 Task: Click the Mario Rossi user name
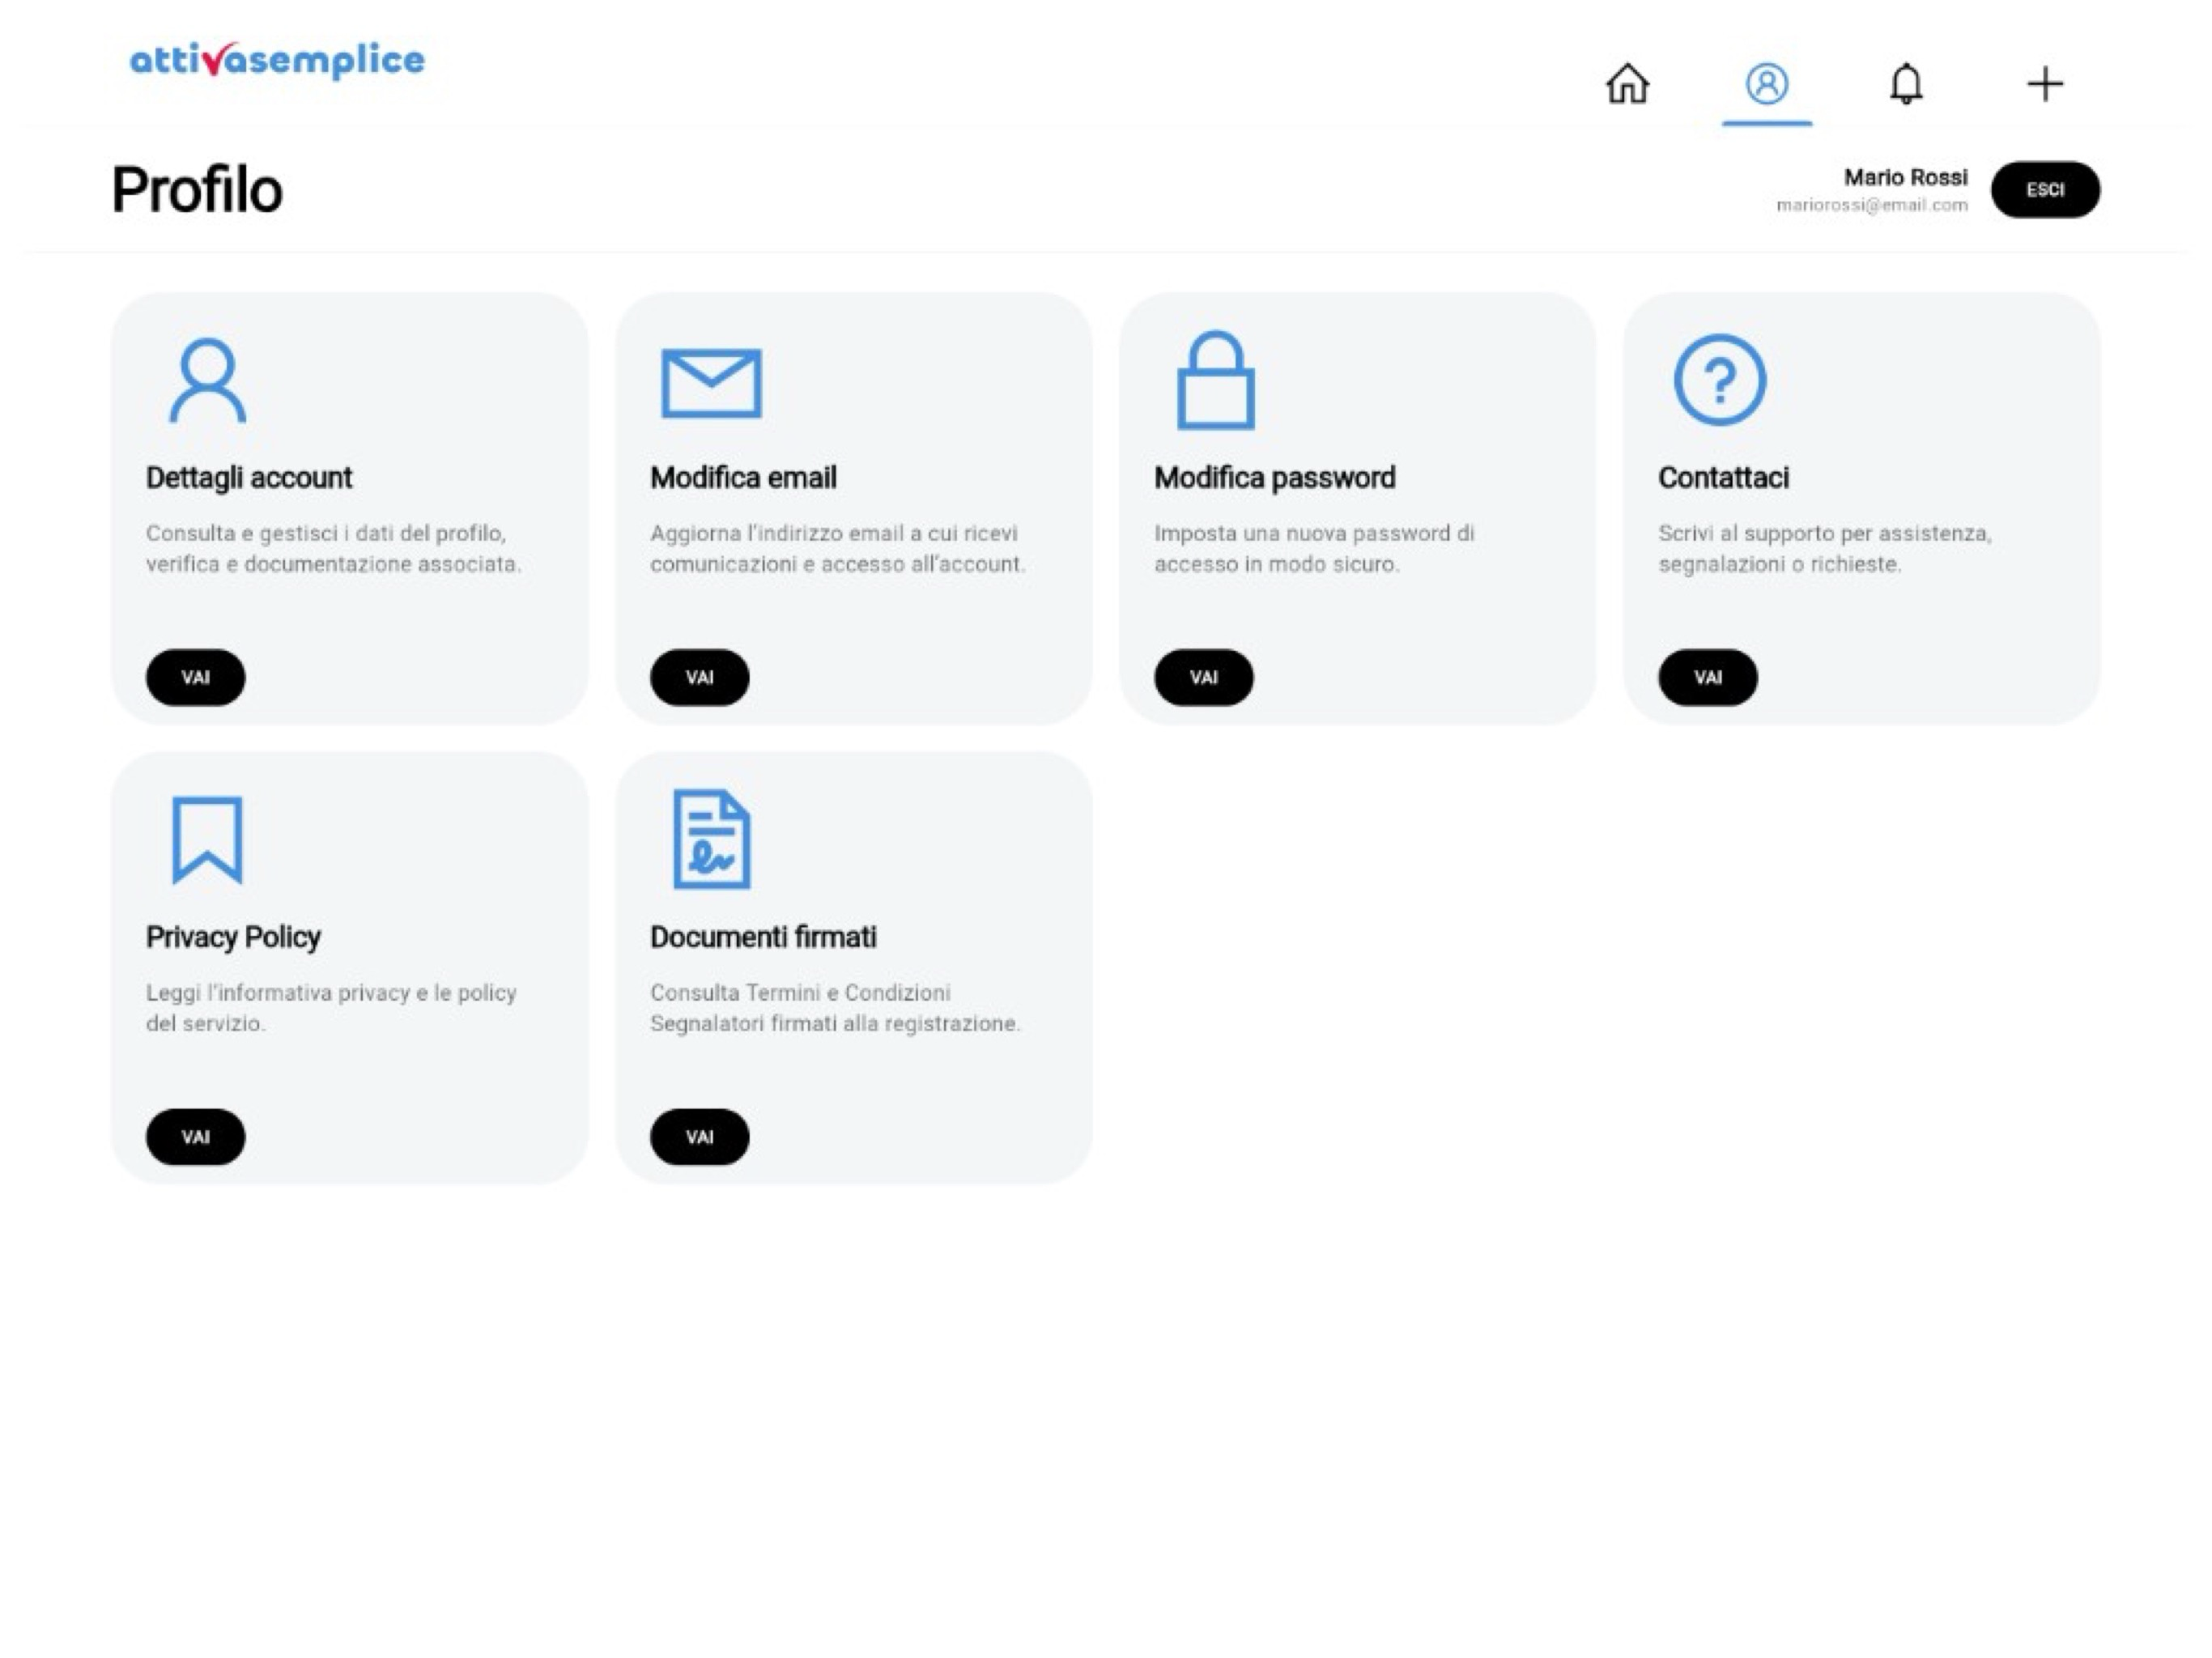[x=1905, y=177]
